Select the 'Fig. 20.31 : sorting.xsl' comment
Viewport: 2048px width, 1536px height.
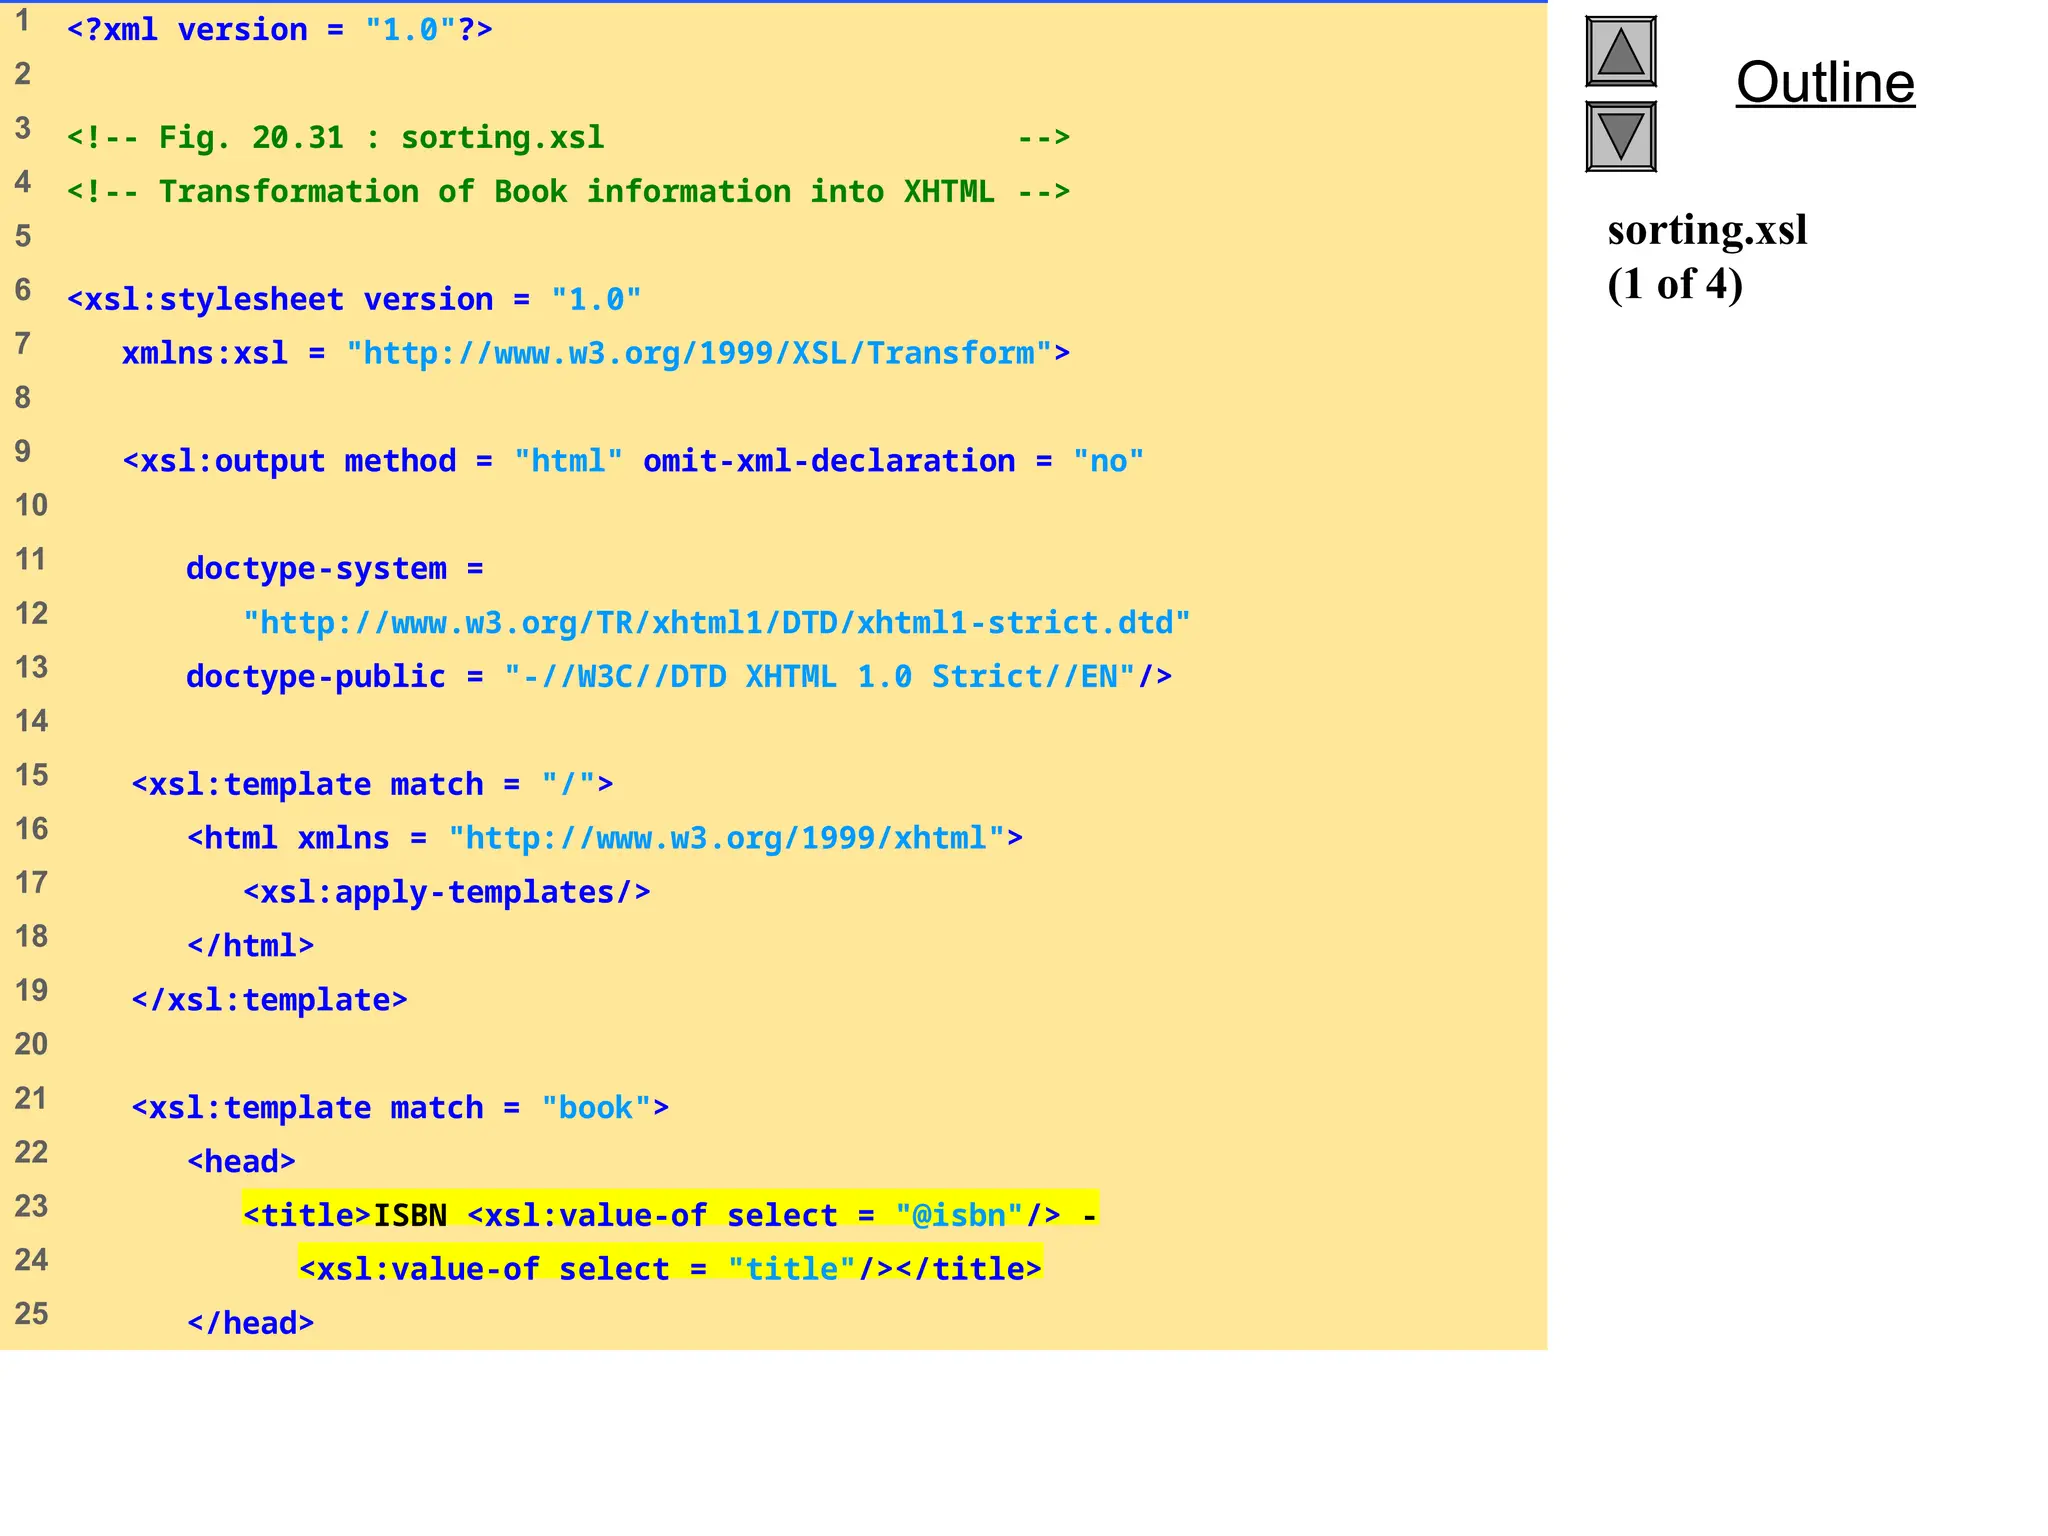(568, 137)
